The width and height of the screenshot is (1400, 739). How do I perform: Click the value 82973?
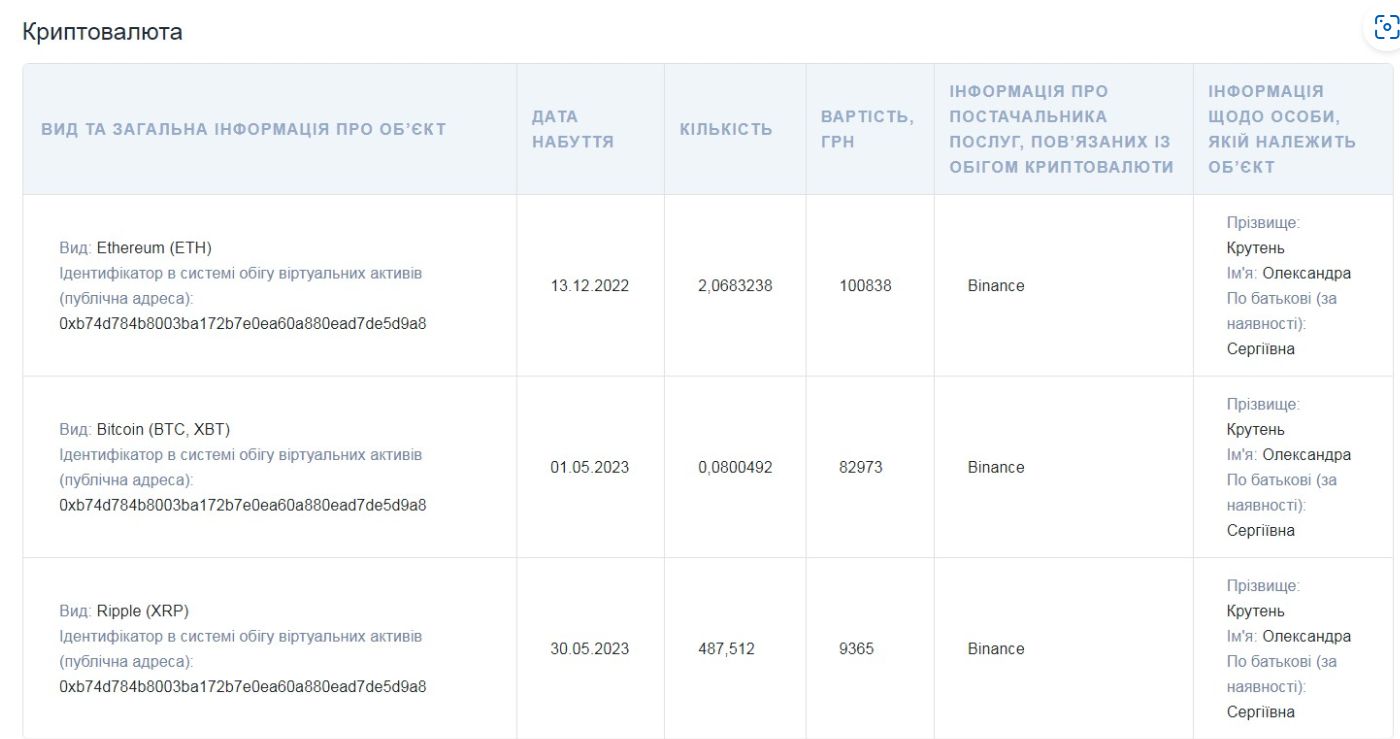pyautogui.click(x=861, y=467)
